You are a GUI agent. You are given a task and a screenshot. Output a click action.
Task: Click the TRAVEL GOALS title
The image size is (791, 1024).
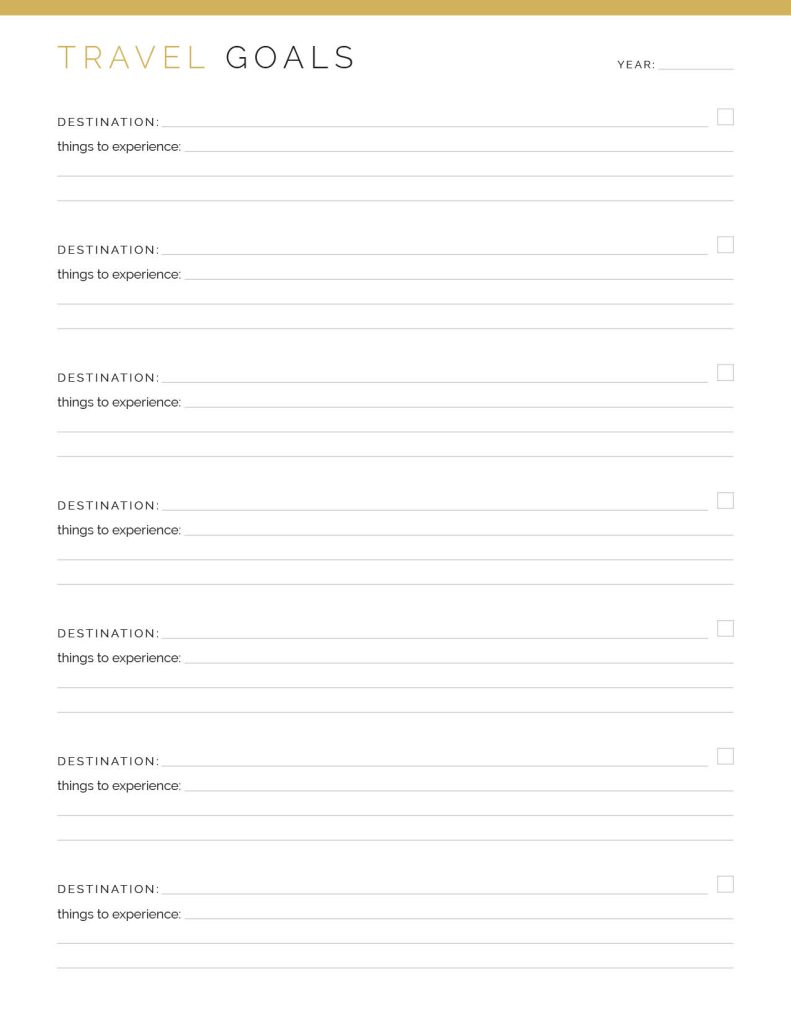(x=206, y=57)
